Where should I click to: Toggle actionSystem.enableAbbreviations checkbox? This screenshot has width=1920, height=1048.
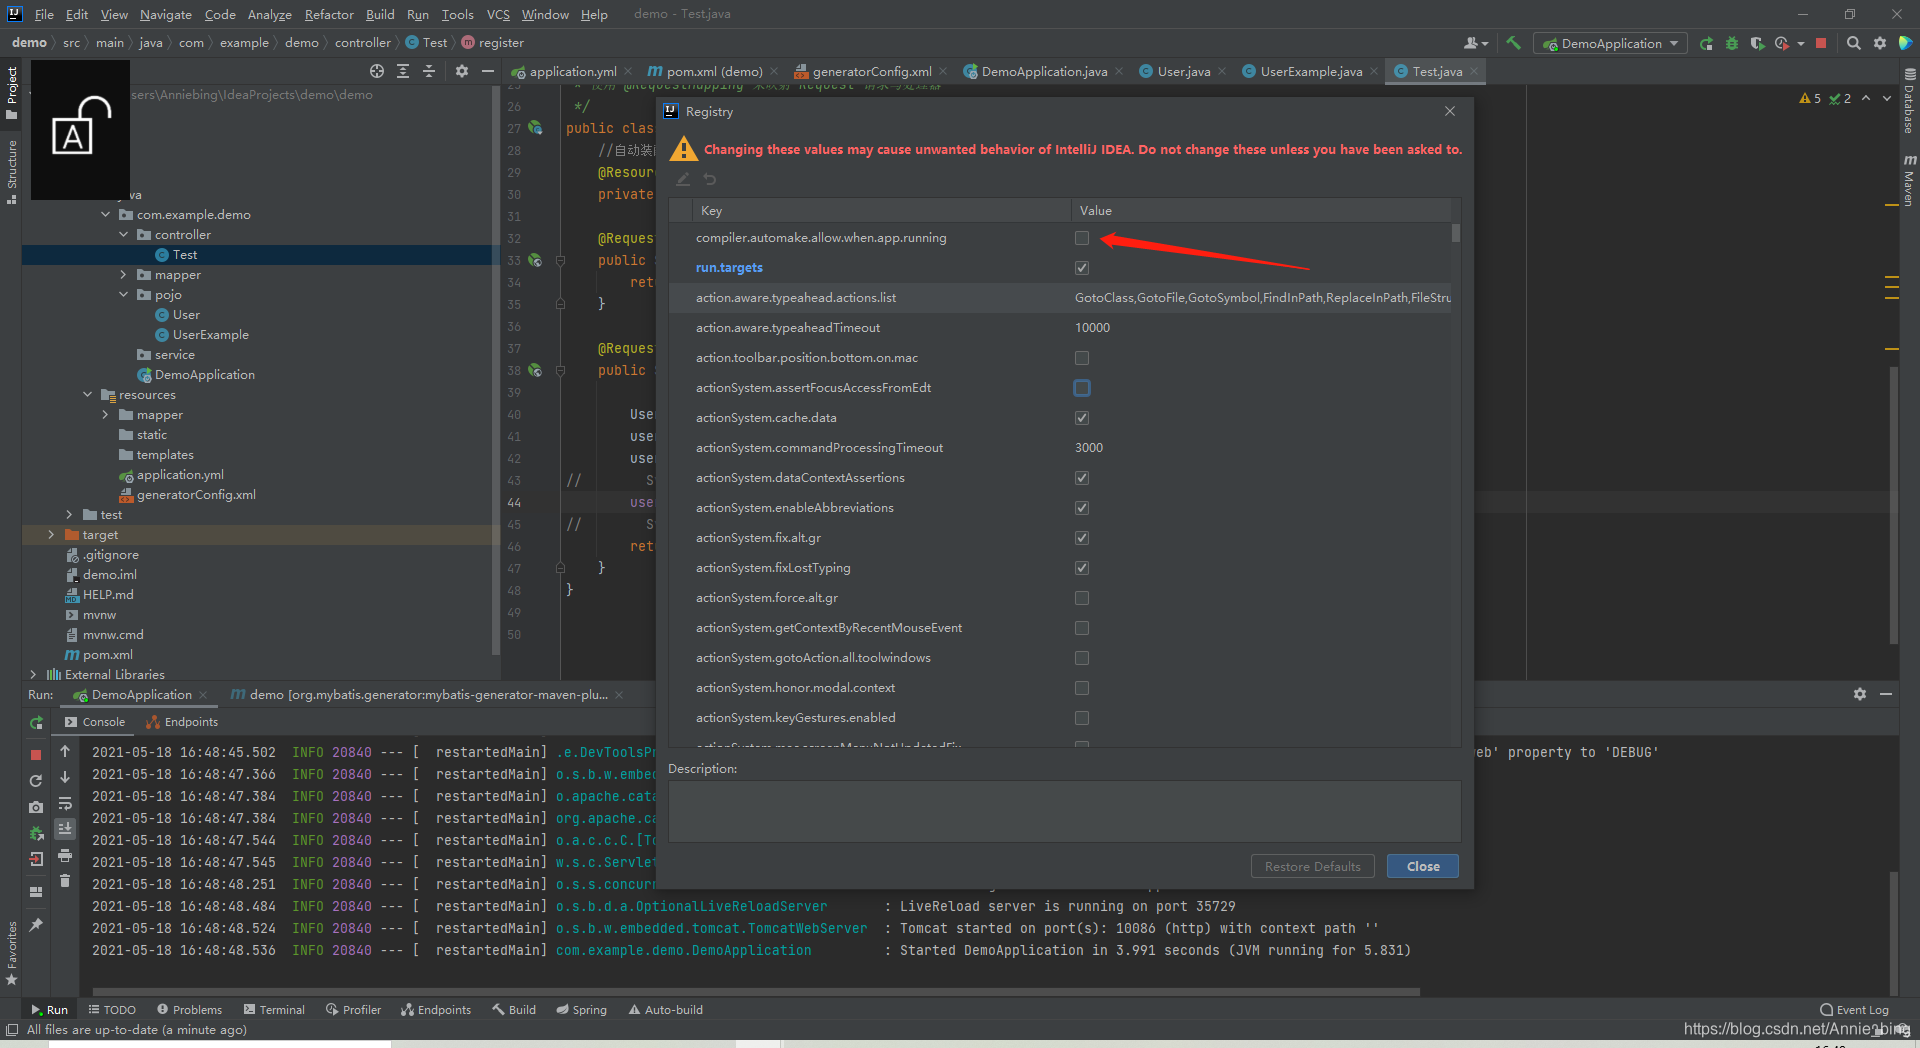tap(1082, 508)
